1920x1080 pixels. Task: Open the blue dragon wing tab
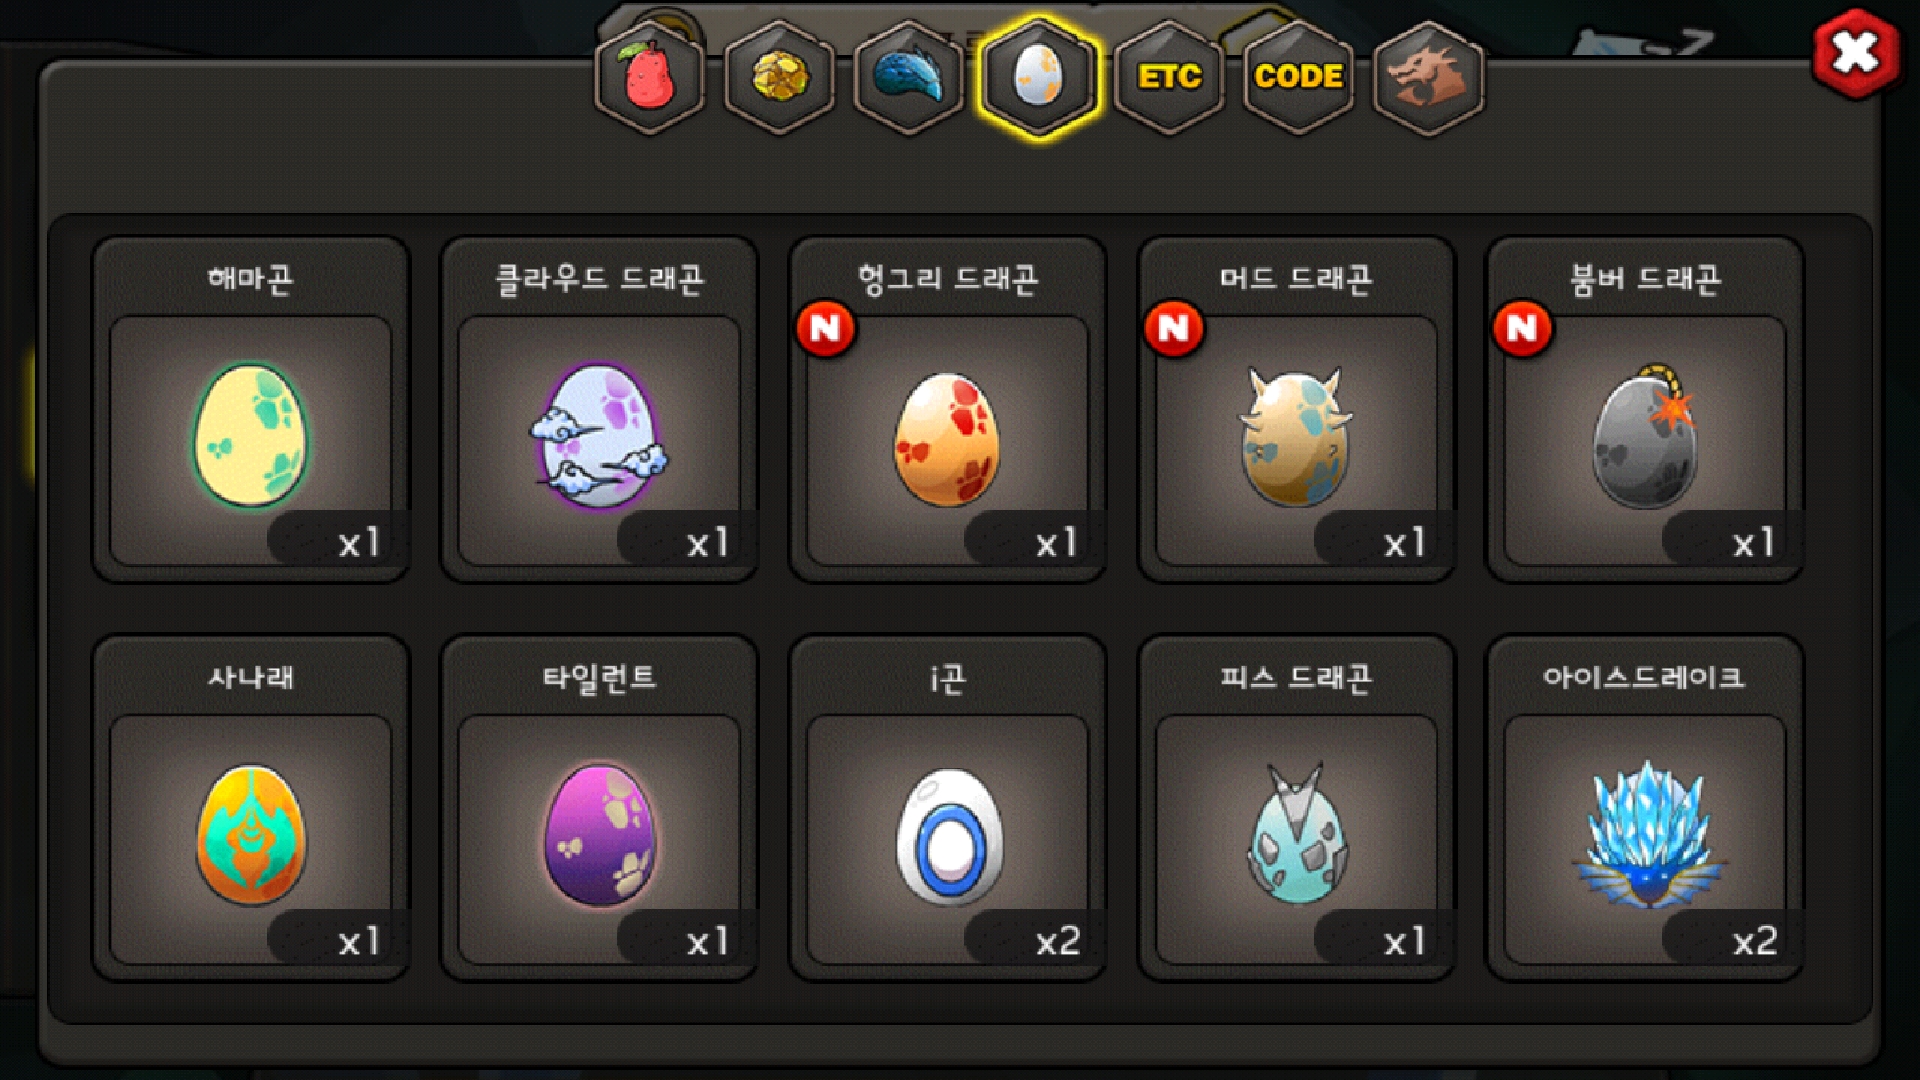908,77
